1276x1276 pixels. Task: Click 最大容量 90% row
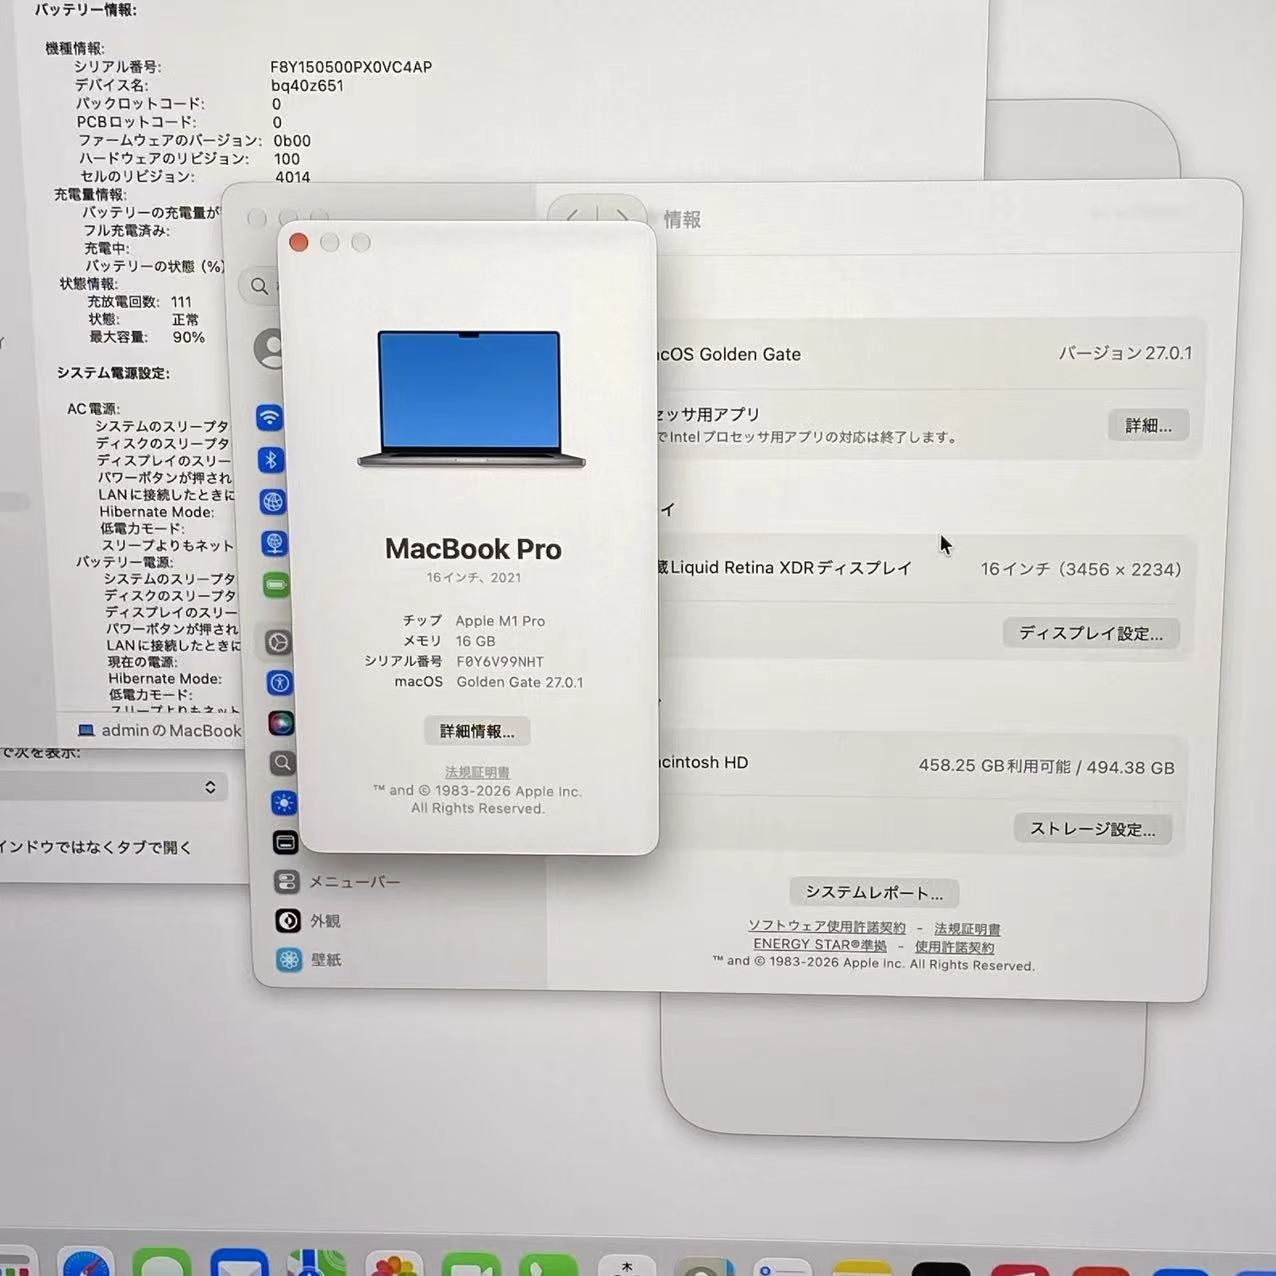click(x=147, y=337)
